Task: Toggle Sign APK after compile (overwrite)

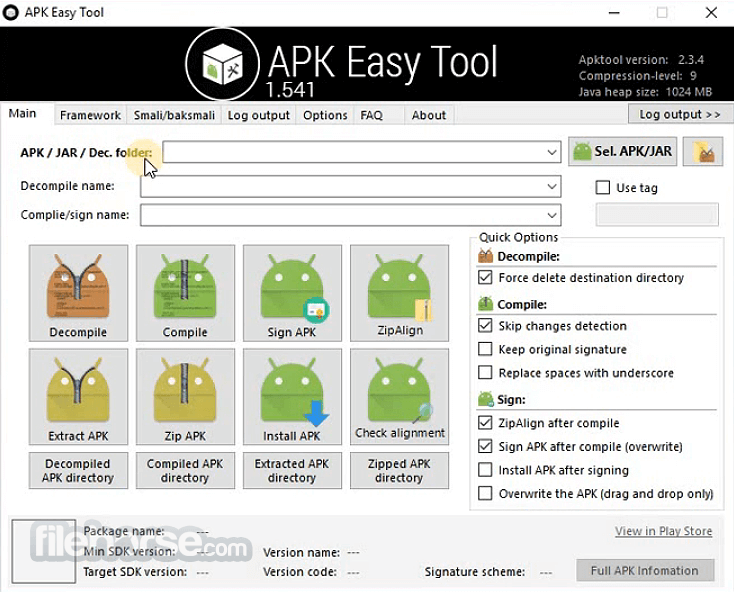Action: pos(485,446)
